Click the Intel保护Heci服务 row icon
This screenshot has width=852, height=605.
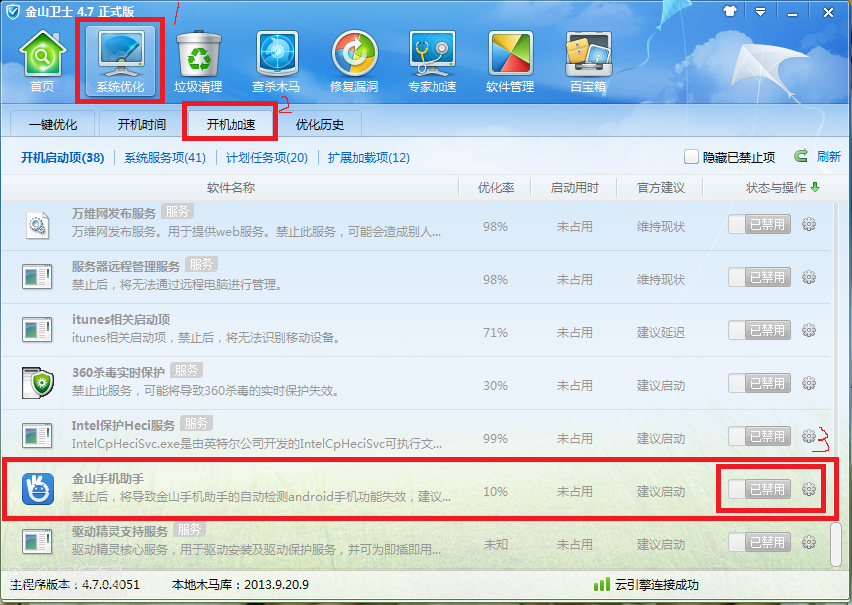click(x=37, y=435)
